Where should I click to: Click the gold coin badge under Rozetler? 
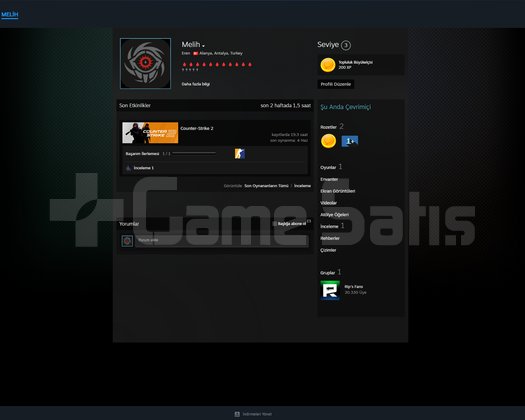[x=328, y=141]
